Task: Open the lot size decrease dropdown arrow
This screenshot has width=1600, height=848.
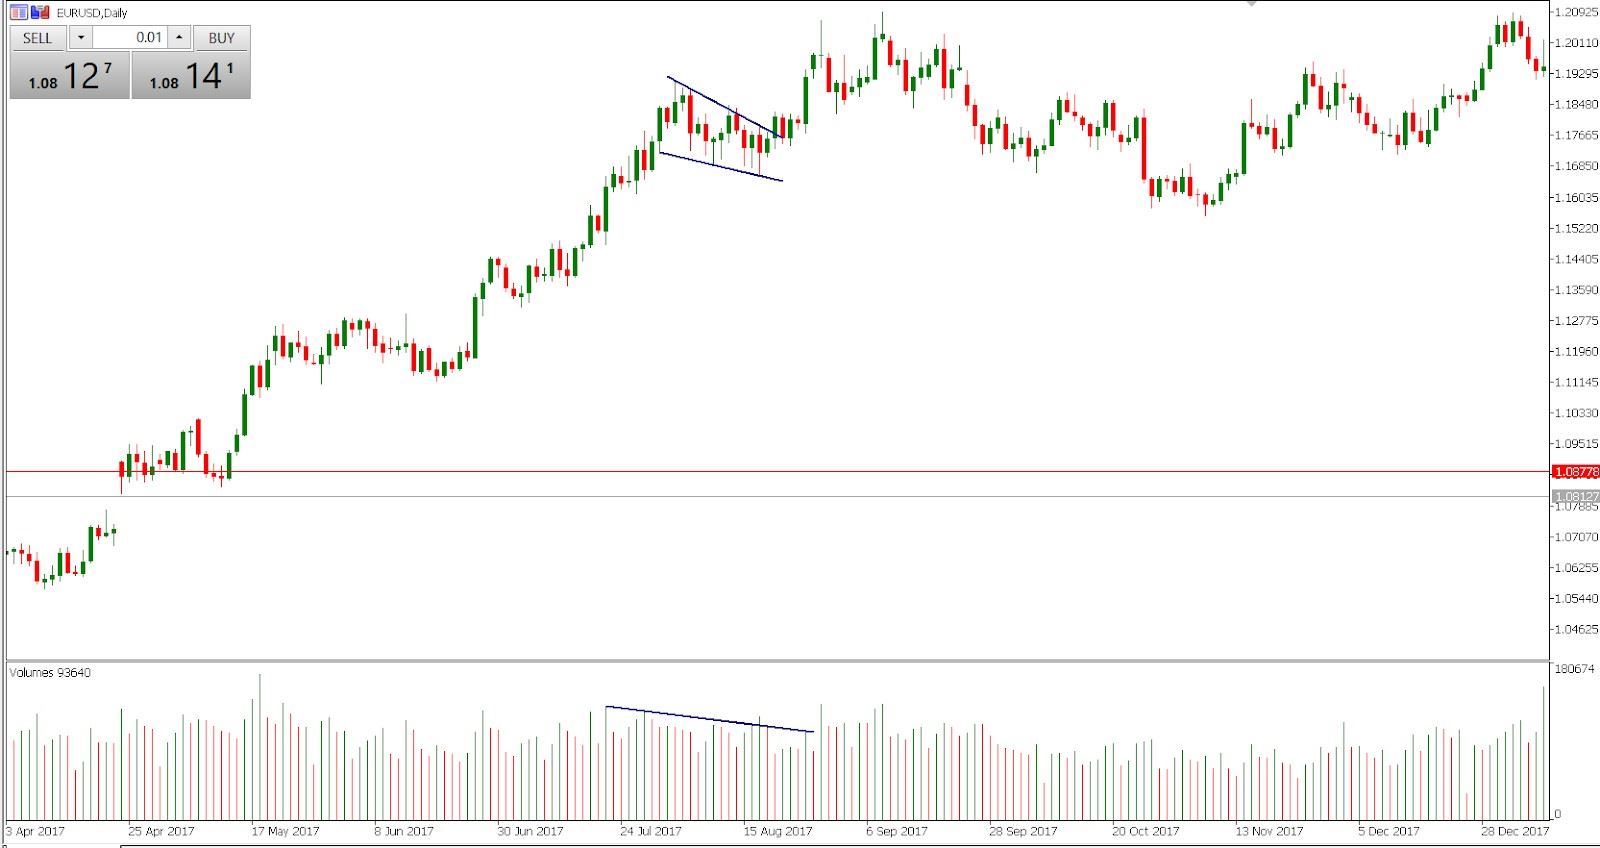Action: [x=79, y=37]
